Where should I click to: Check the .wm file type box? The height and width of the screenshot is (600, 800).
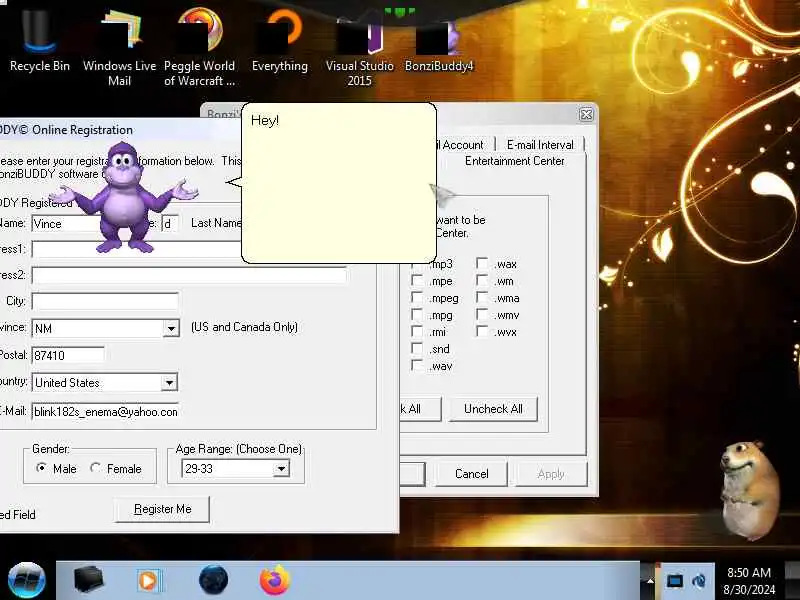pos(482,280)
